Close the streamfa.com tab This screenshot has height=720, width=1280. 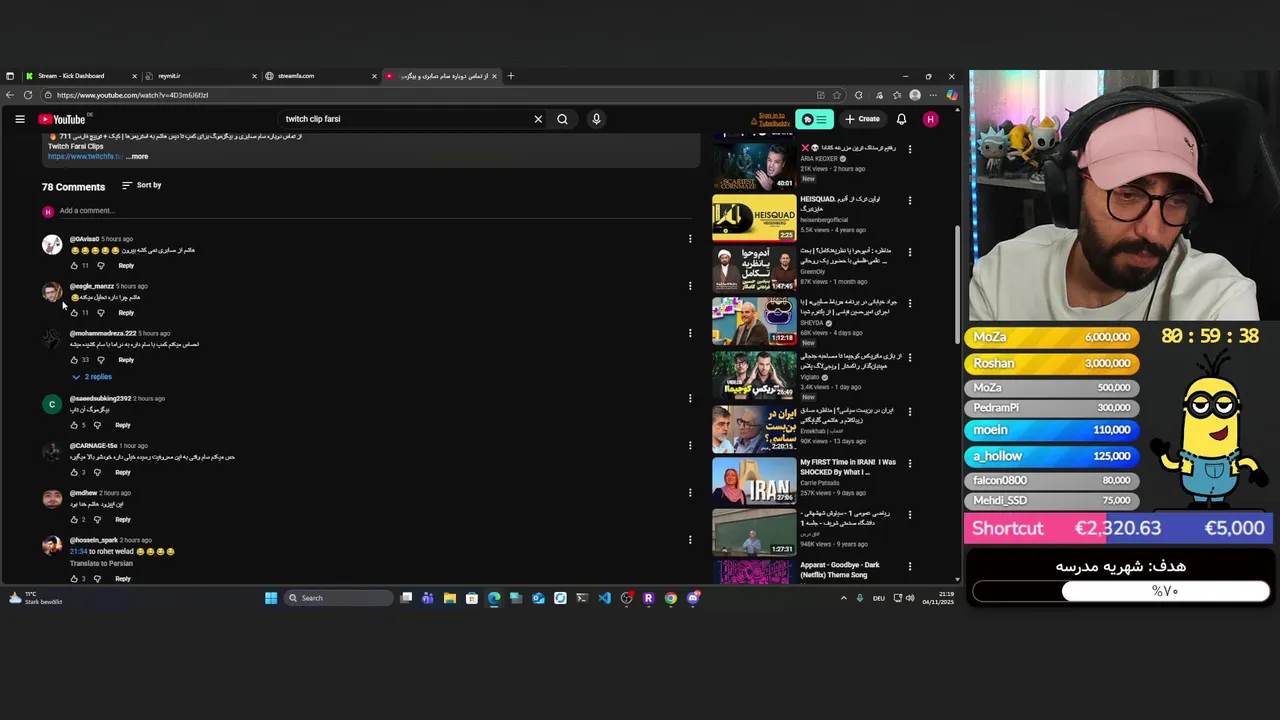[374, 76]
